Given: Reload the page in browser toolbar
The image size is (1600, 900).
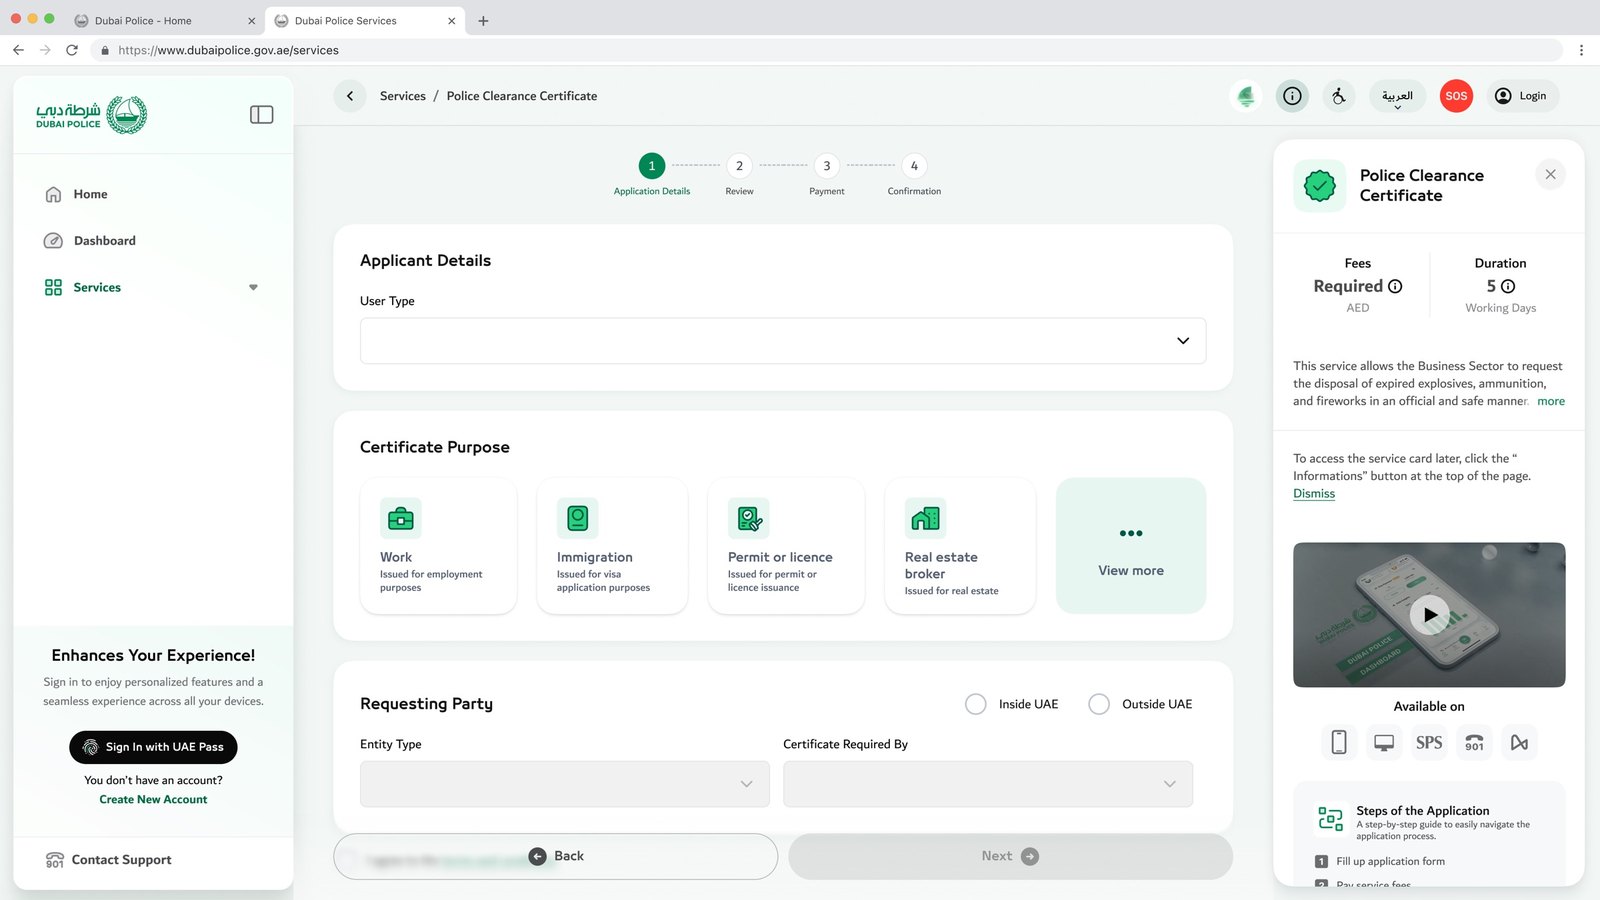Looking at the screenshot, I should coord(72,50).
